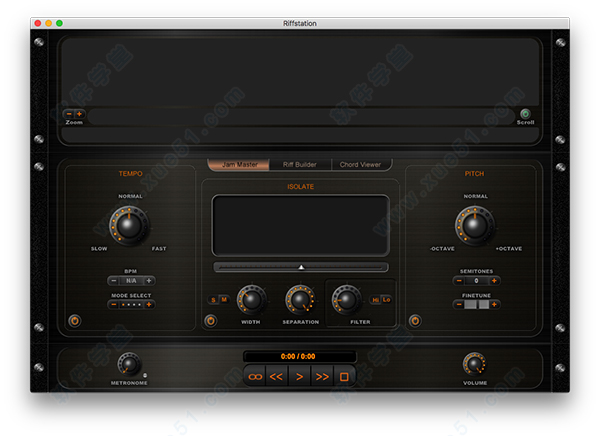Viewport: 600px width, 436px height.
Task: Click the Riffstation window title
Action: [300, 23]
